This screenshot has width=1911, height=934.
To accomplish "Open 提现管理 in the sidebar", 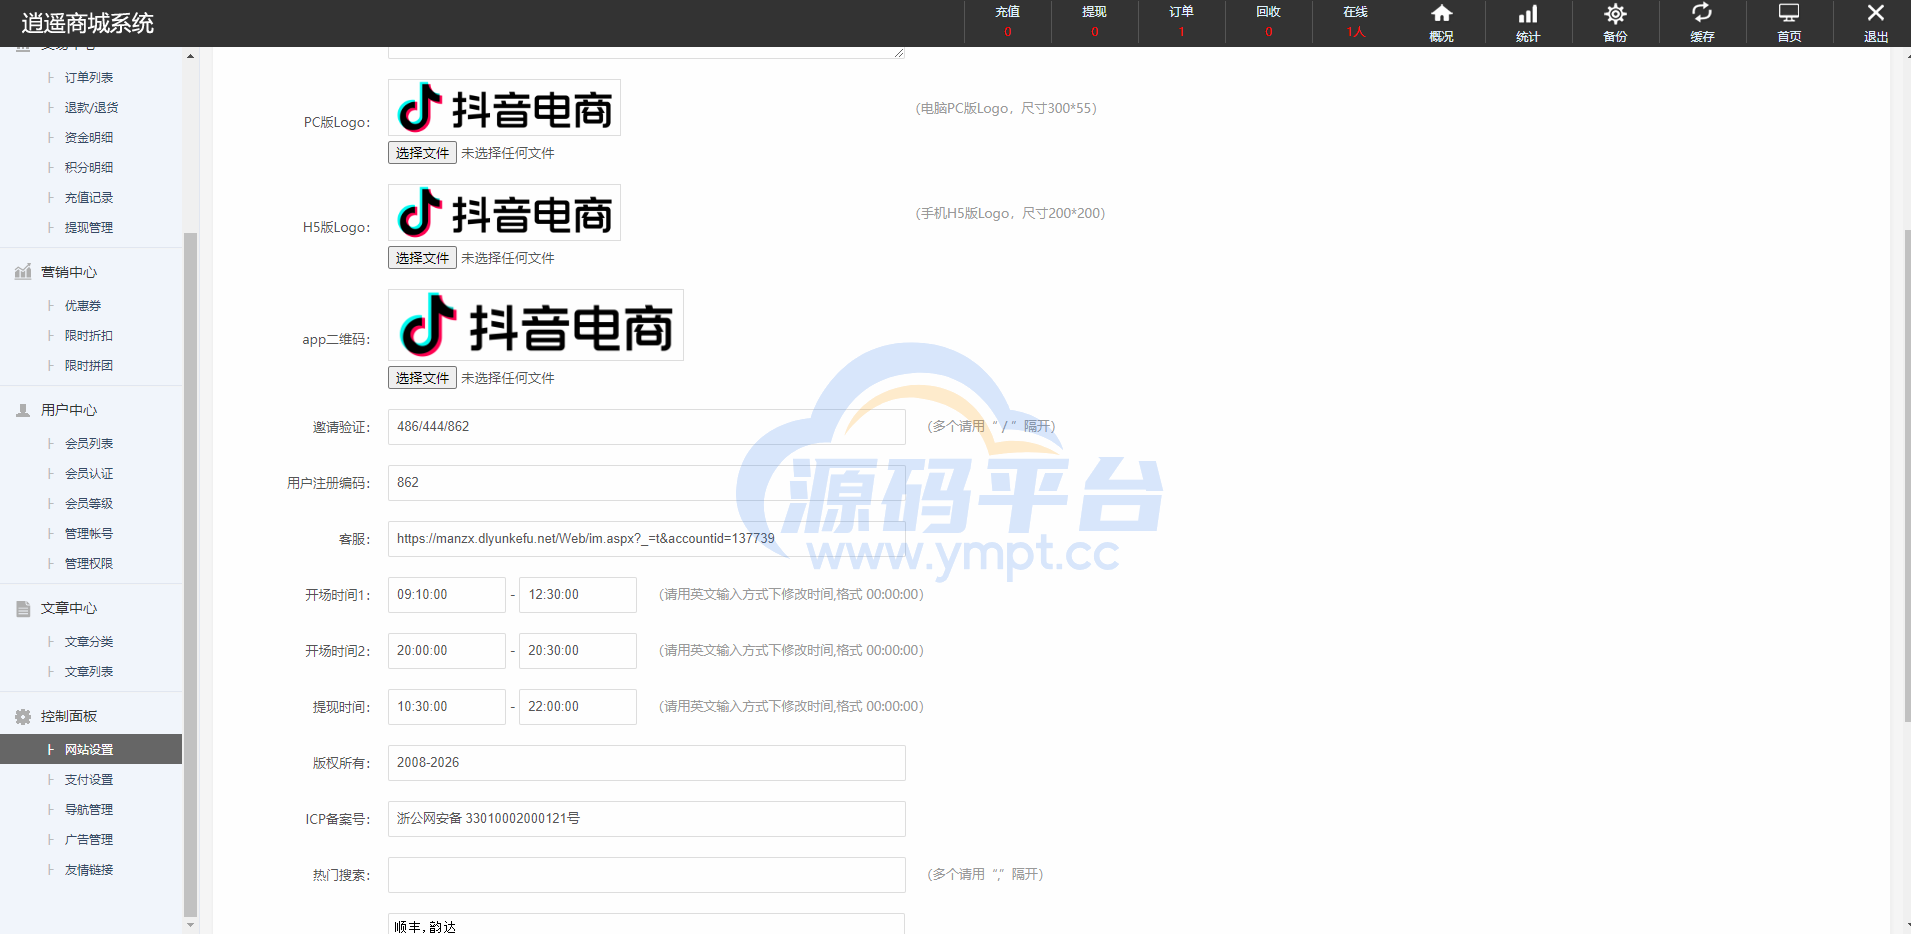I will 91,227.
